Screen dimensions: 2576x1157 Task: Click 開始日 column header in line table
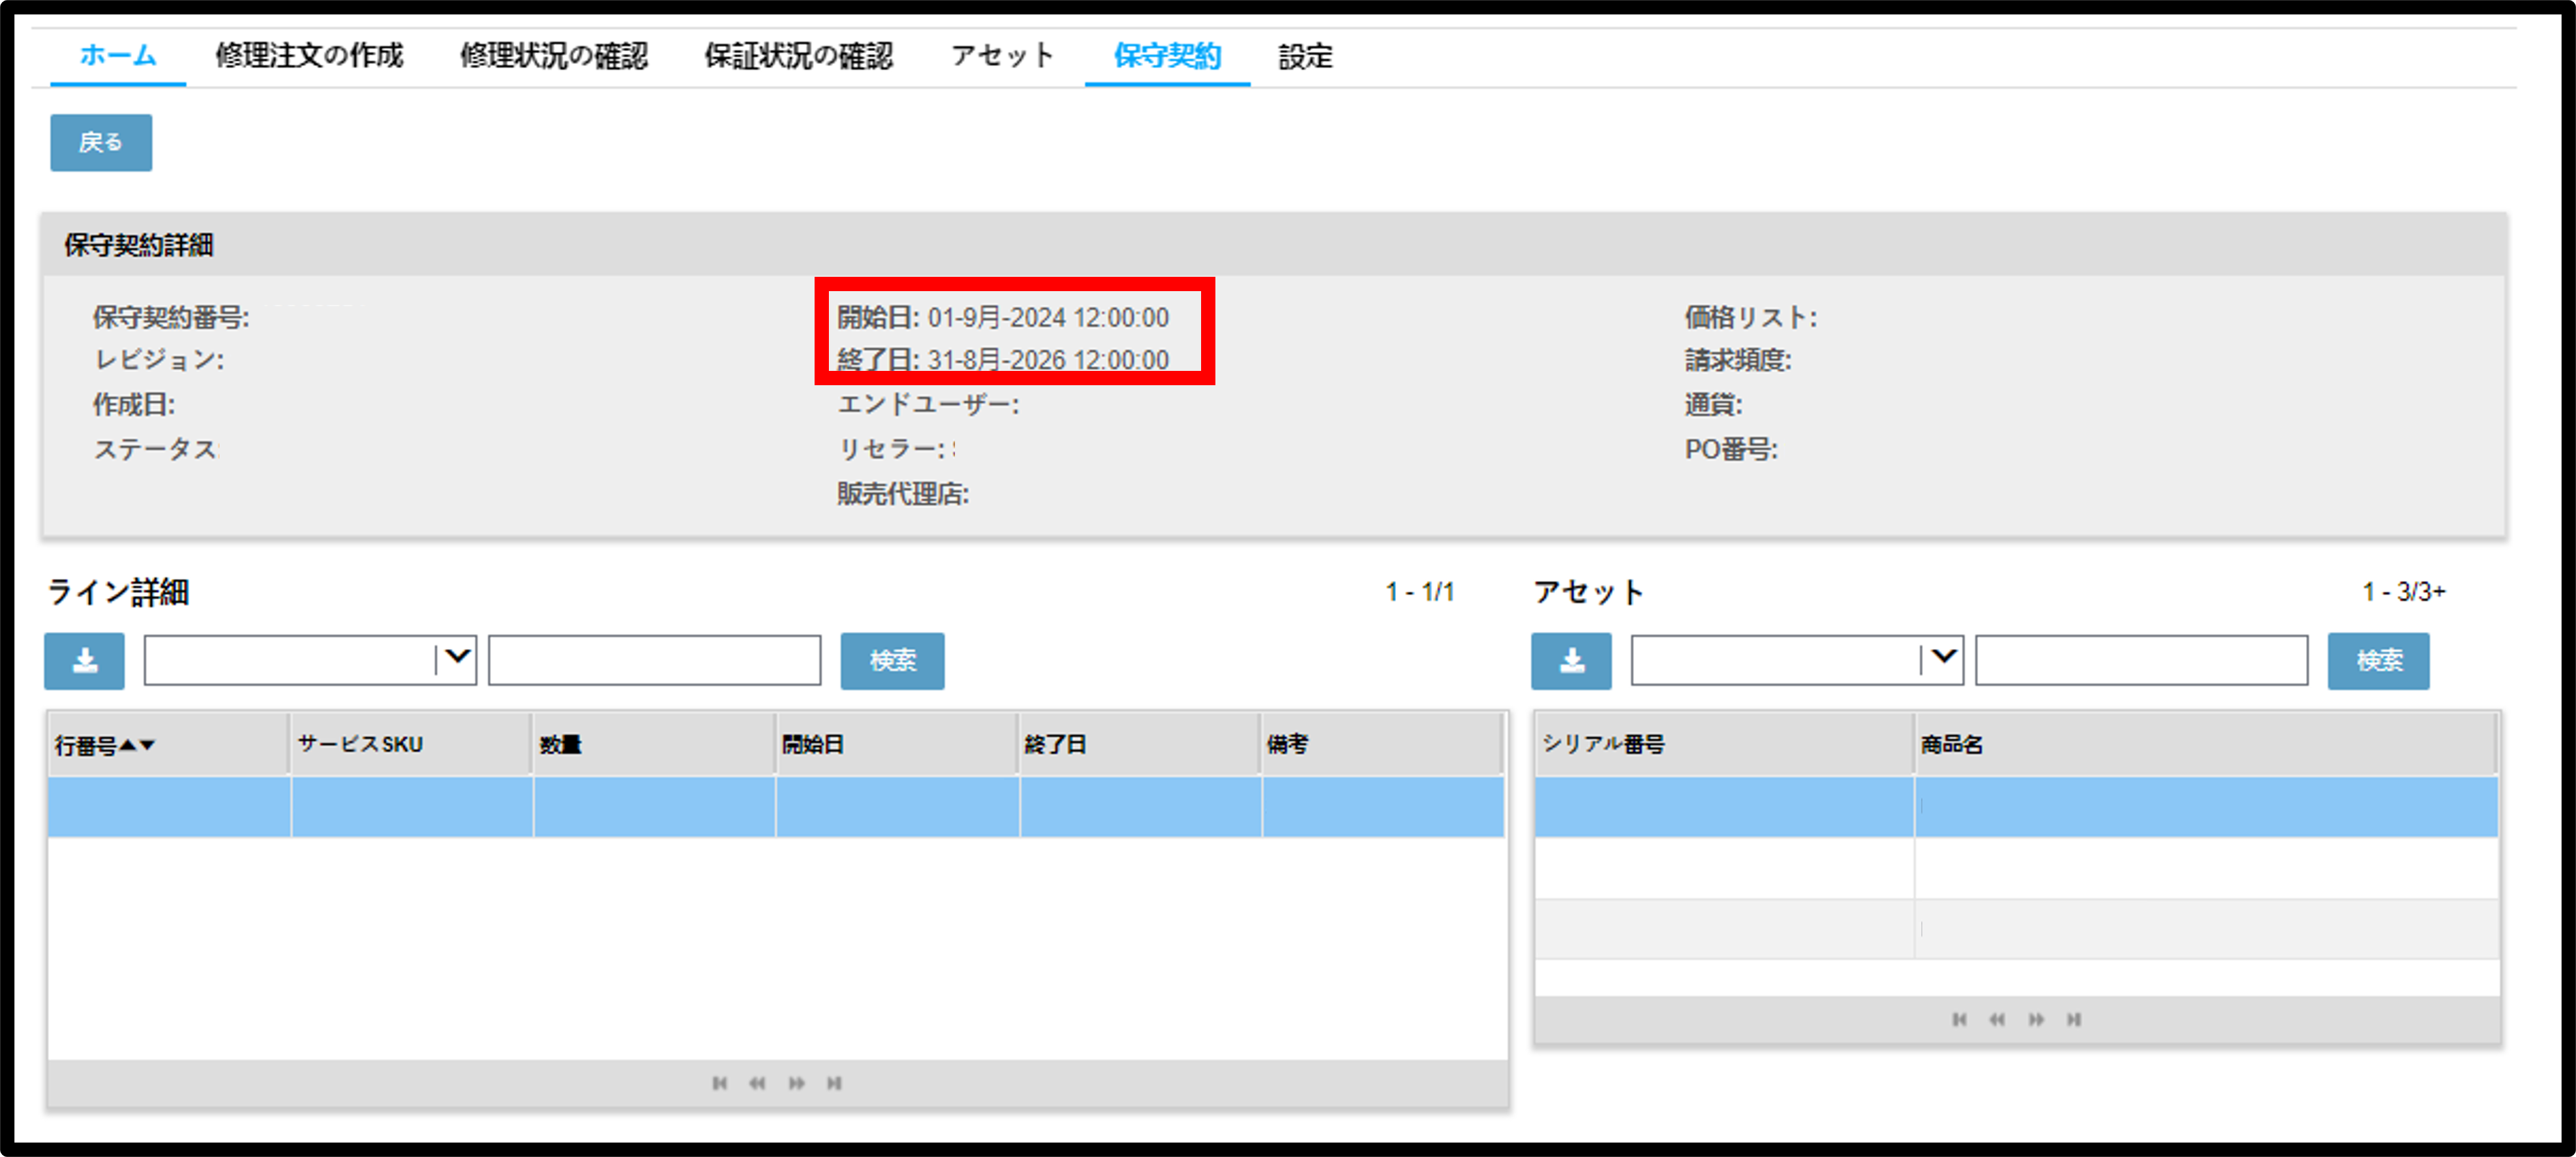pyautogui.click(x=897, y=744)
